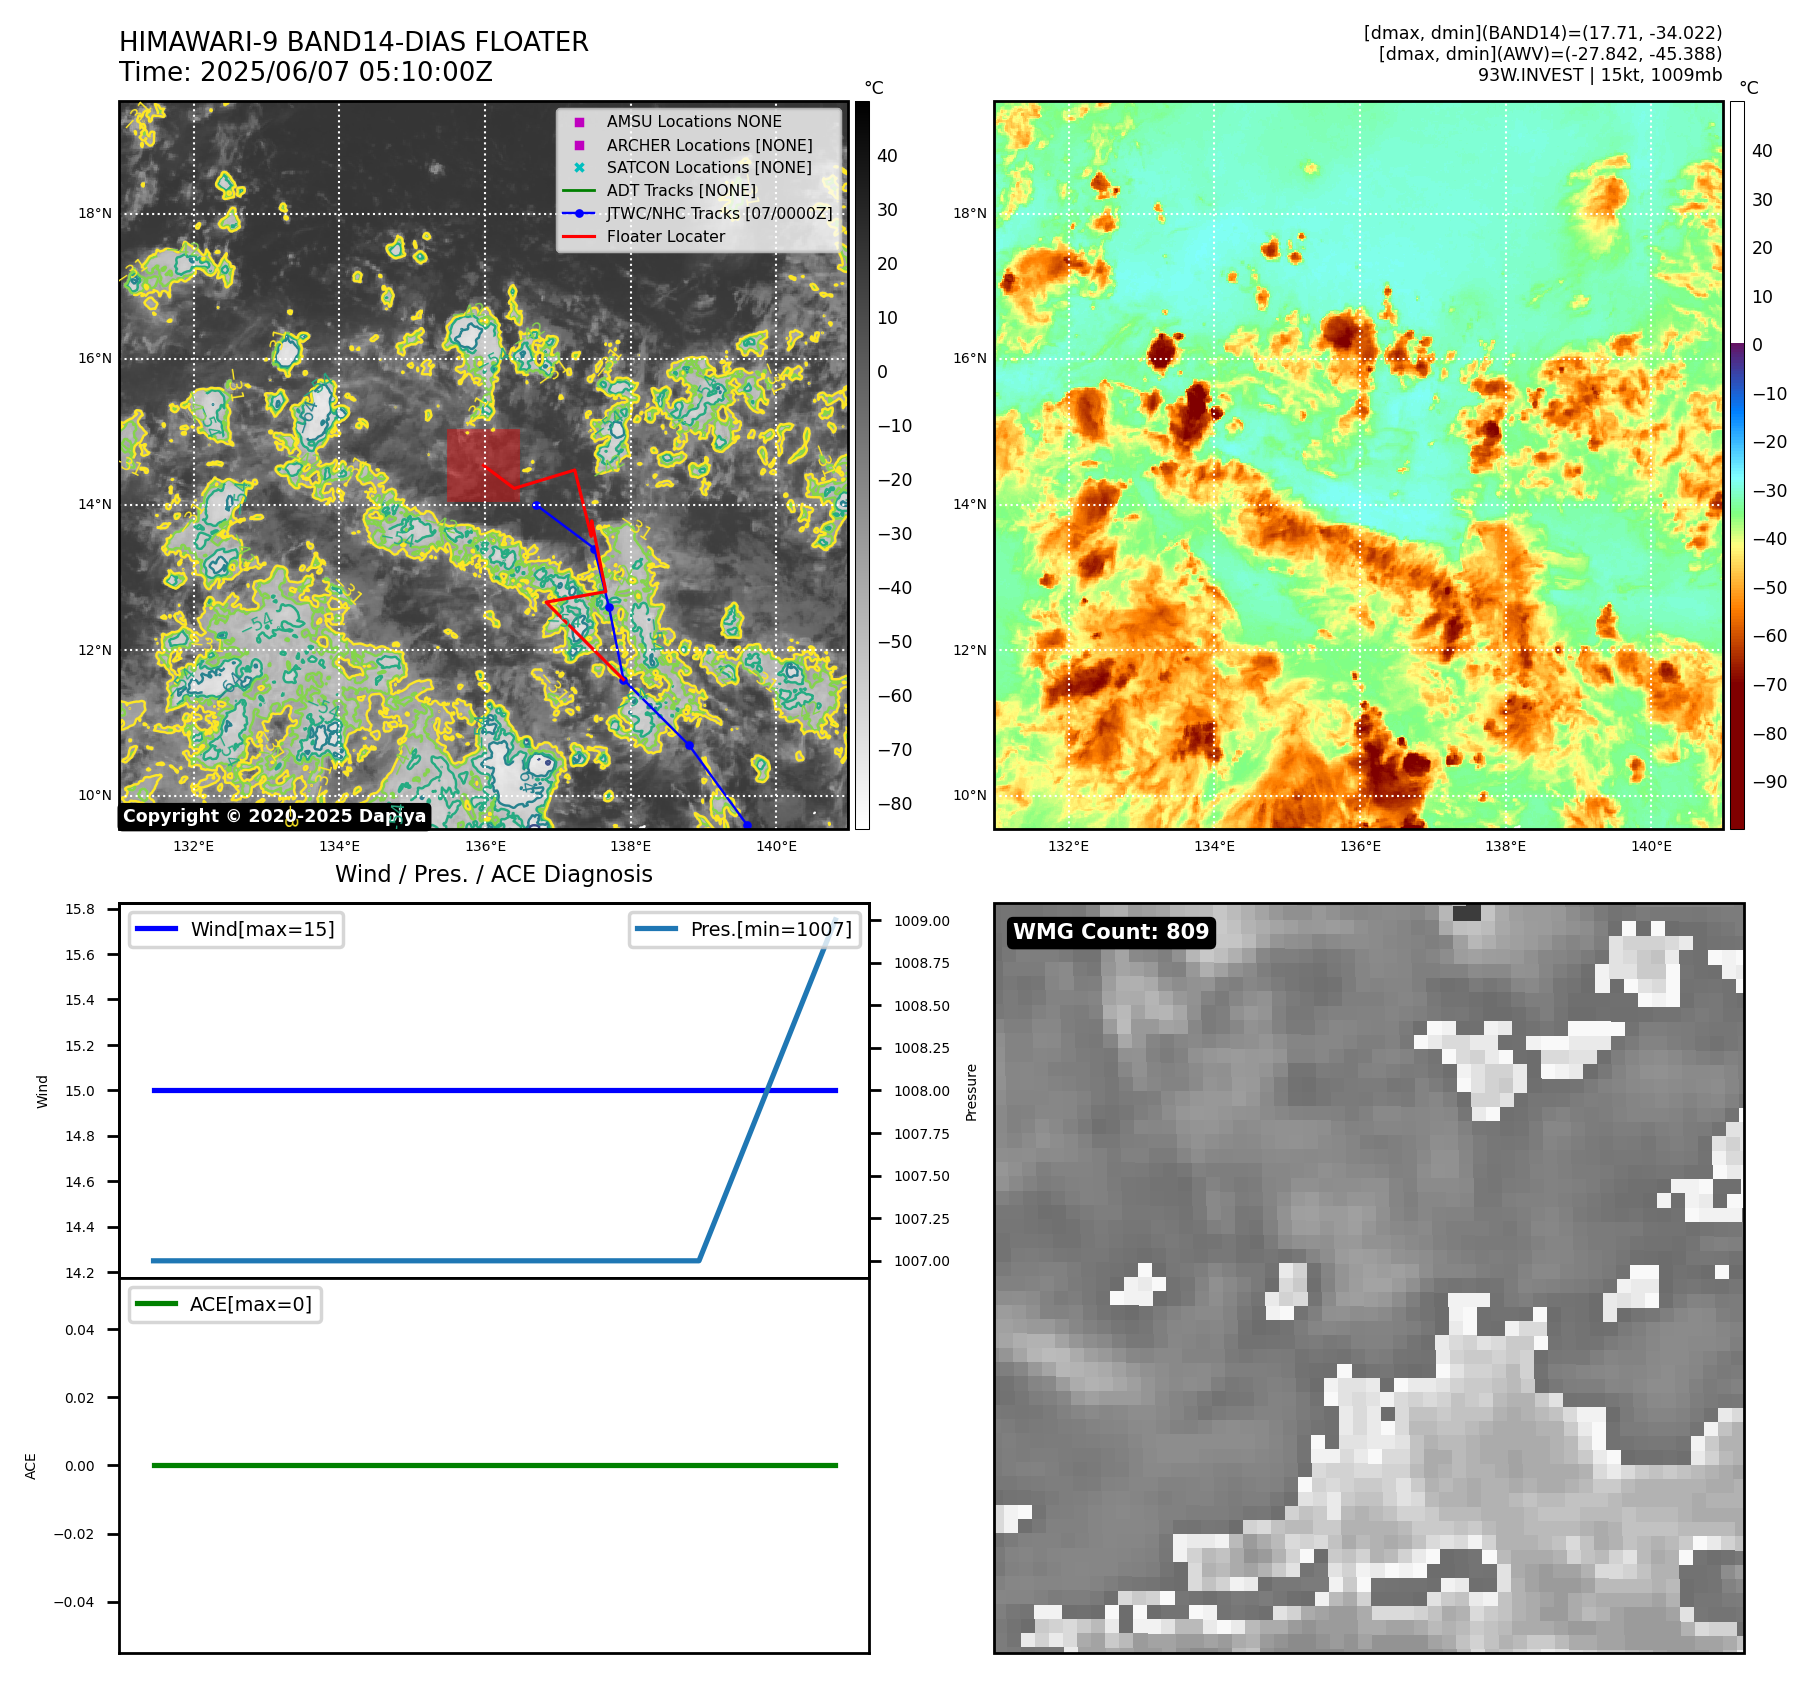1813x1690 pixels.
Task: Click the red floater locator square
Action: point(483,466)
